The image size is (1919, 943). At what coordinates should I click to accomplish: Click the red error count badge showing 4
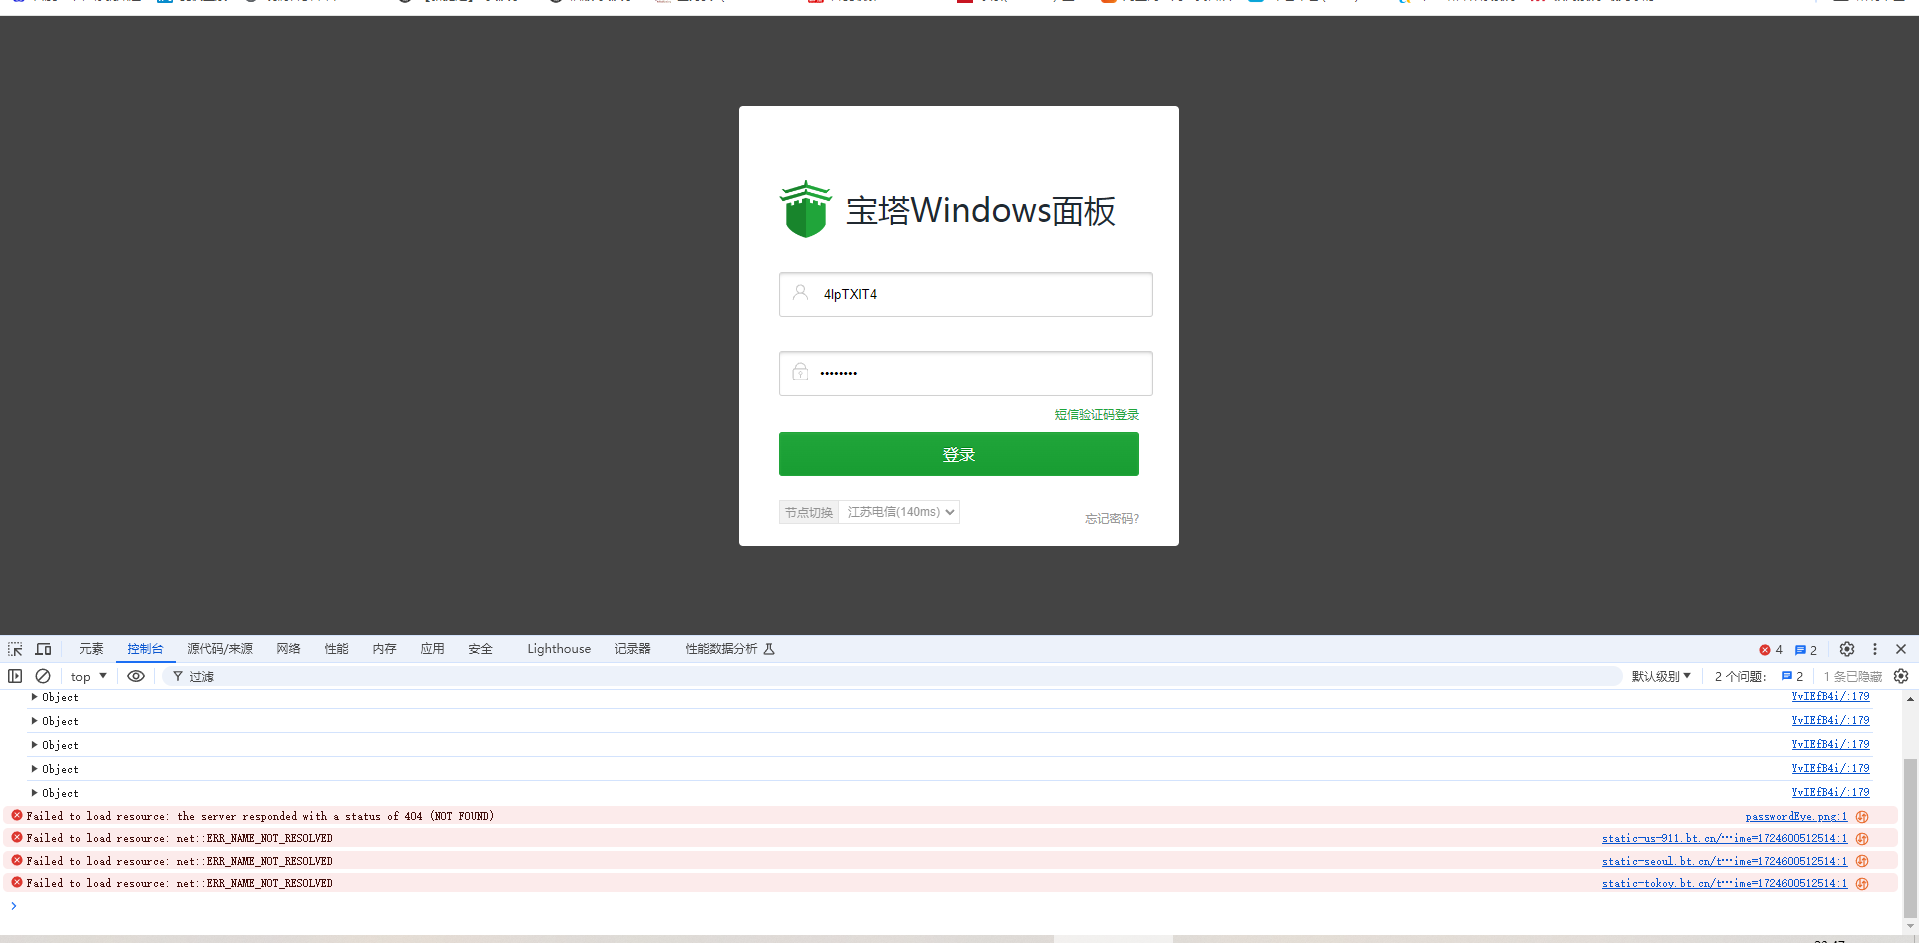click(1771, 650)
